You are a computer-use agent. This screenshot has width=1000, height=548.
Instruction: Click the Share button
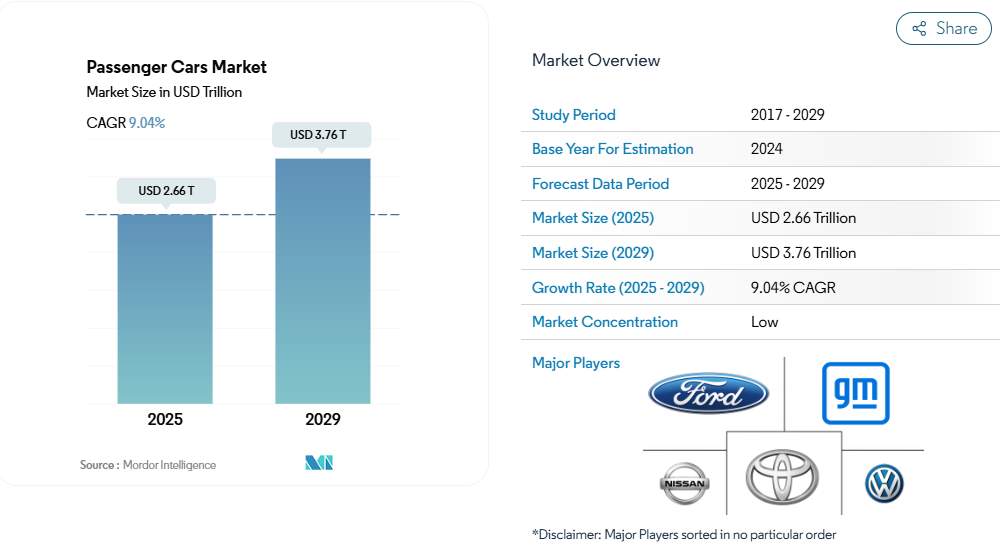(x=943, y=29)
